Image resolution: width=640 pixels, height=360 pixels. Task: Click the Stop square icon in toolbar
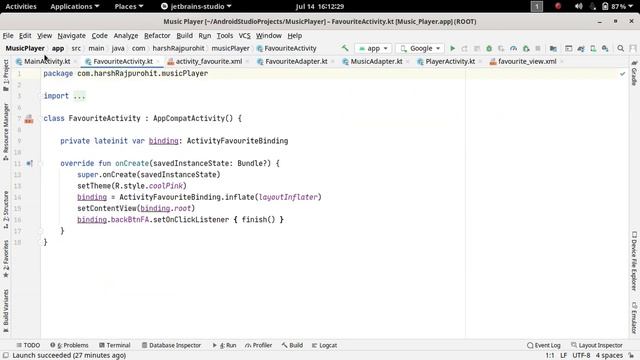[538, 48]
